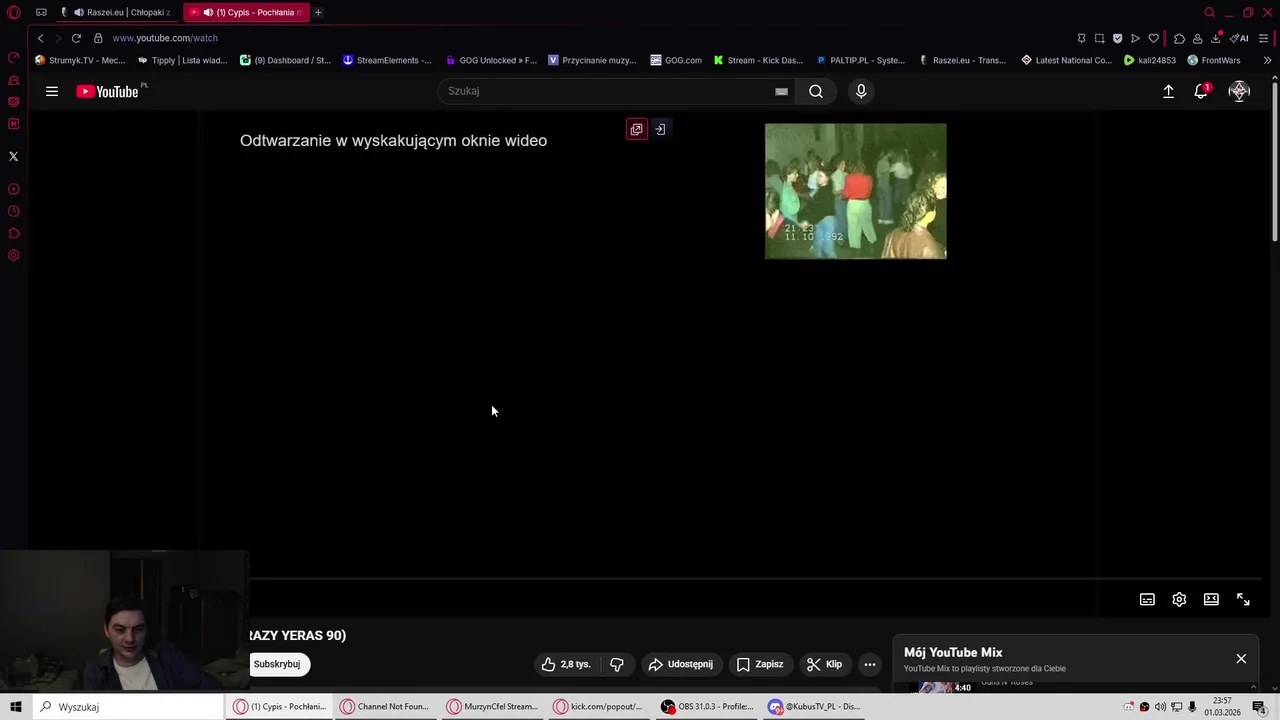Open the YouTube account avatar menu

click(1239, 91)
